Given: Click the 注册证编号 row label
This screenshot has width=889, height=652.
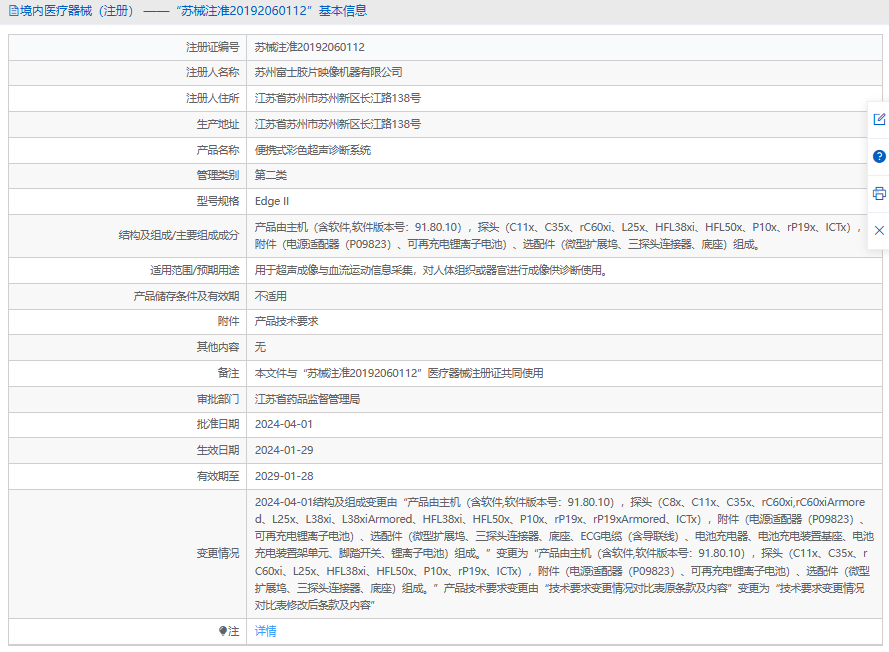Looking at the screenshot, I should (x=213, y=47).
